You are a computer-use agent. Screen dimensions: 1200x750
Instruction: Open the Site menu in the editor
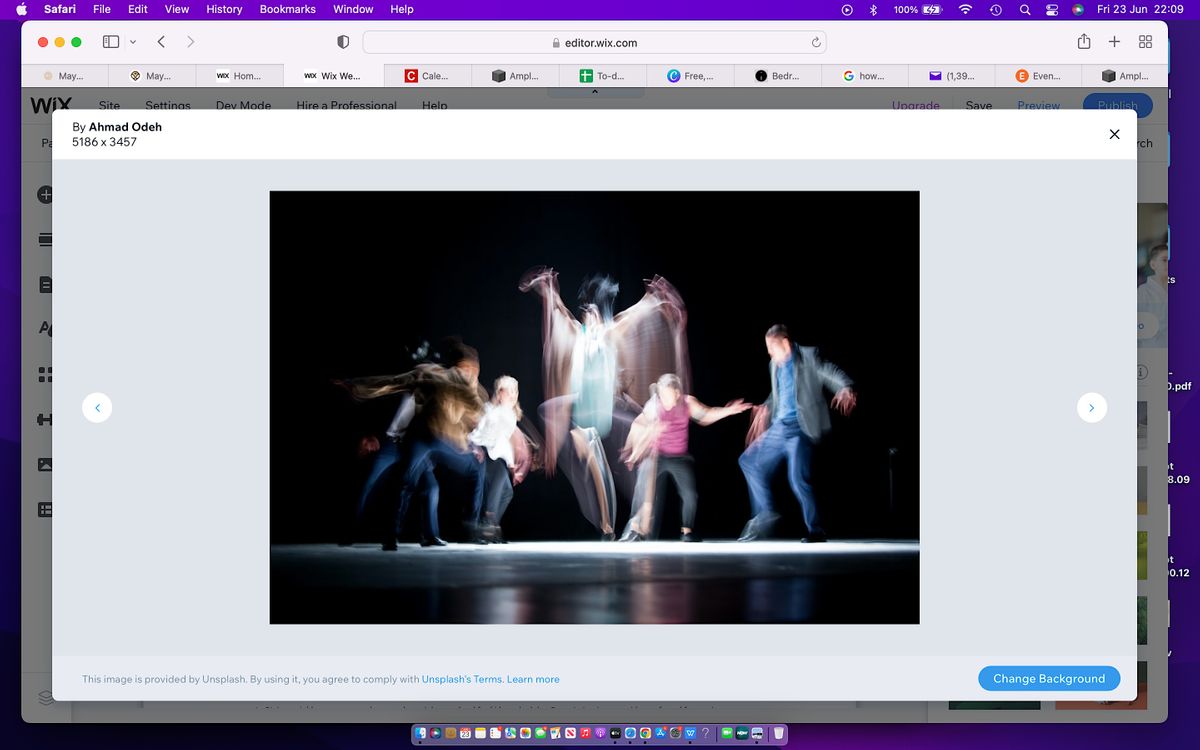coord(108,105)
